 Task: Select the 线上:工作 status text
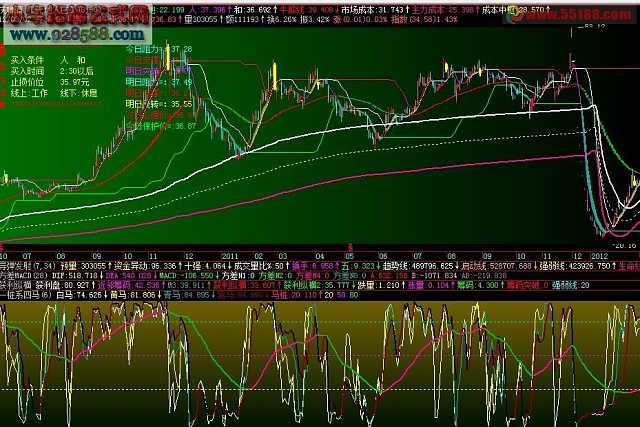pos(30,93)
